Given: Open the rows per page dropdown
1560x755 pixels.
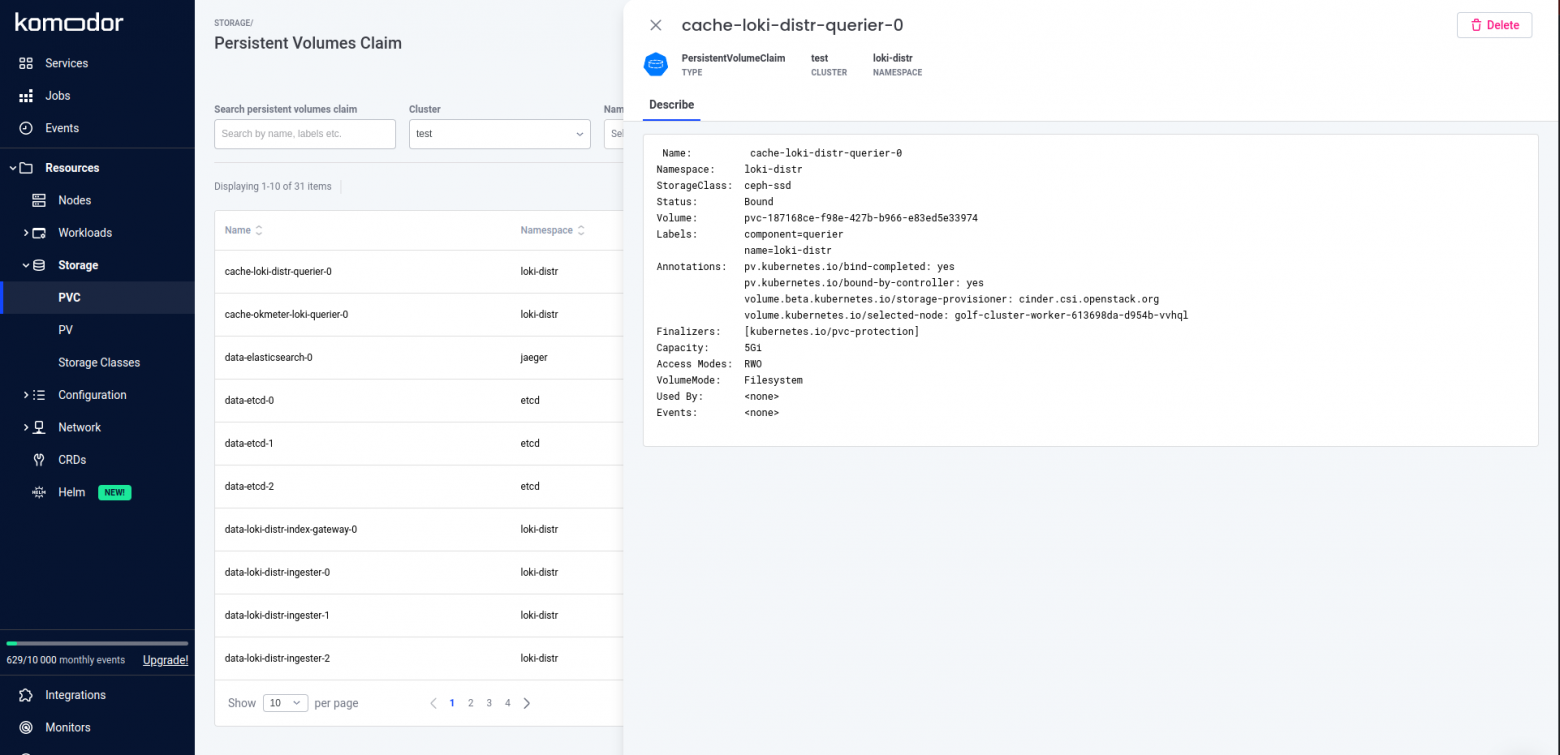Looking at the screenshot, I should point(285,703).
